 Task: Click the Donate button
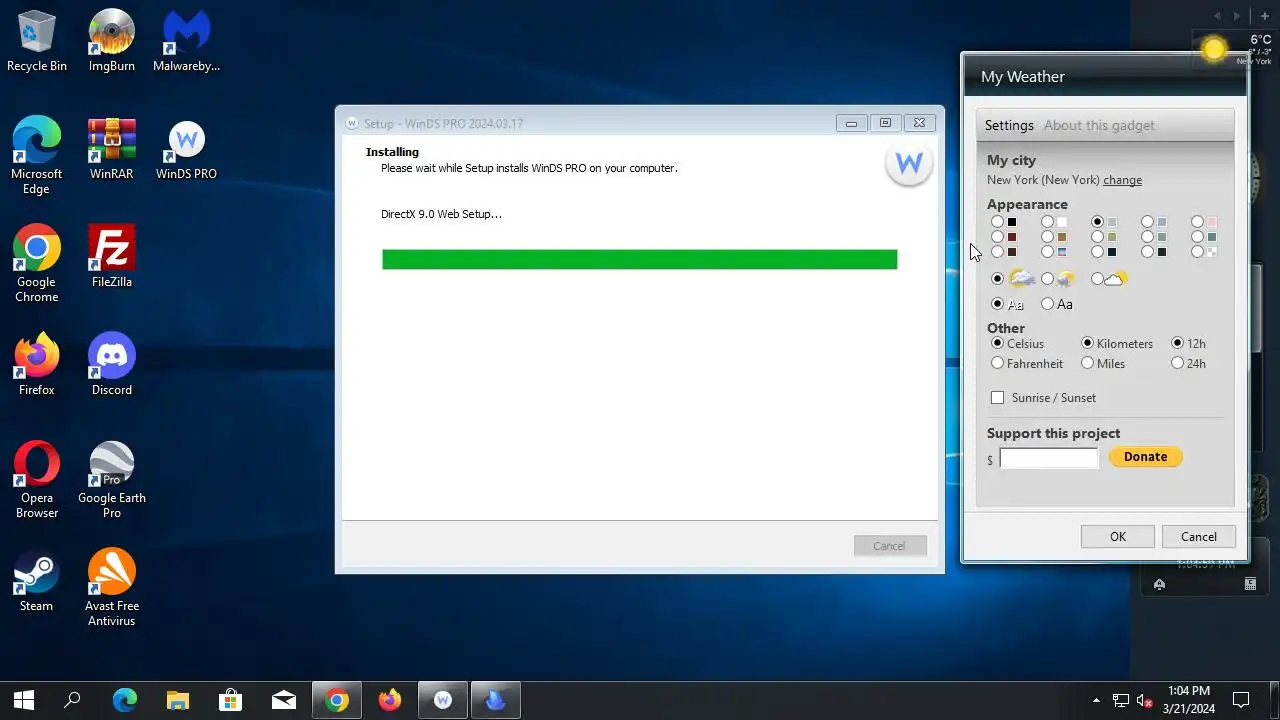pos(1145,457)
